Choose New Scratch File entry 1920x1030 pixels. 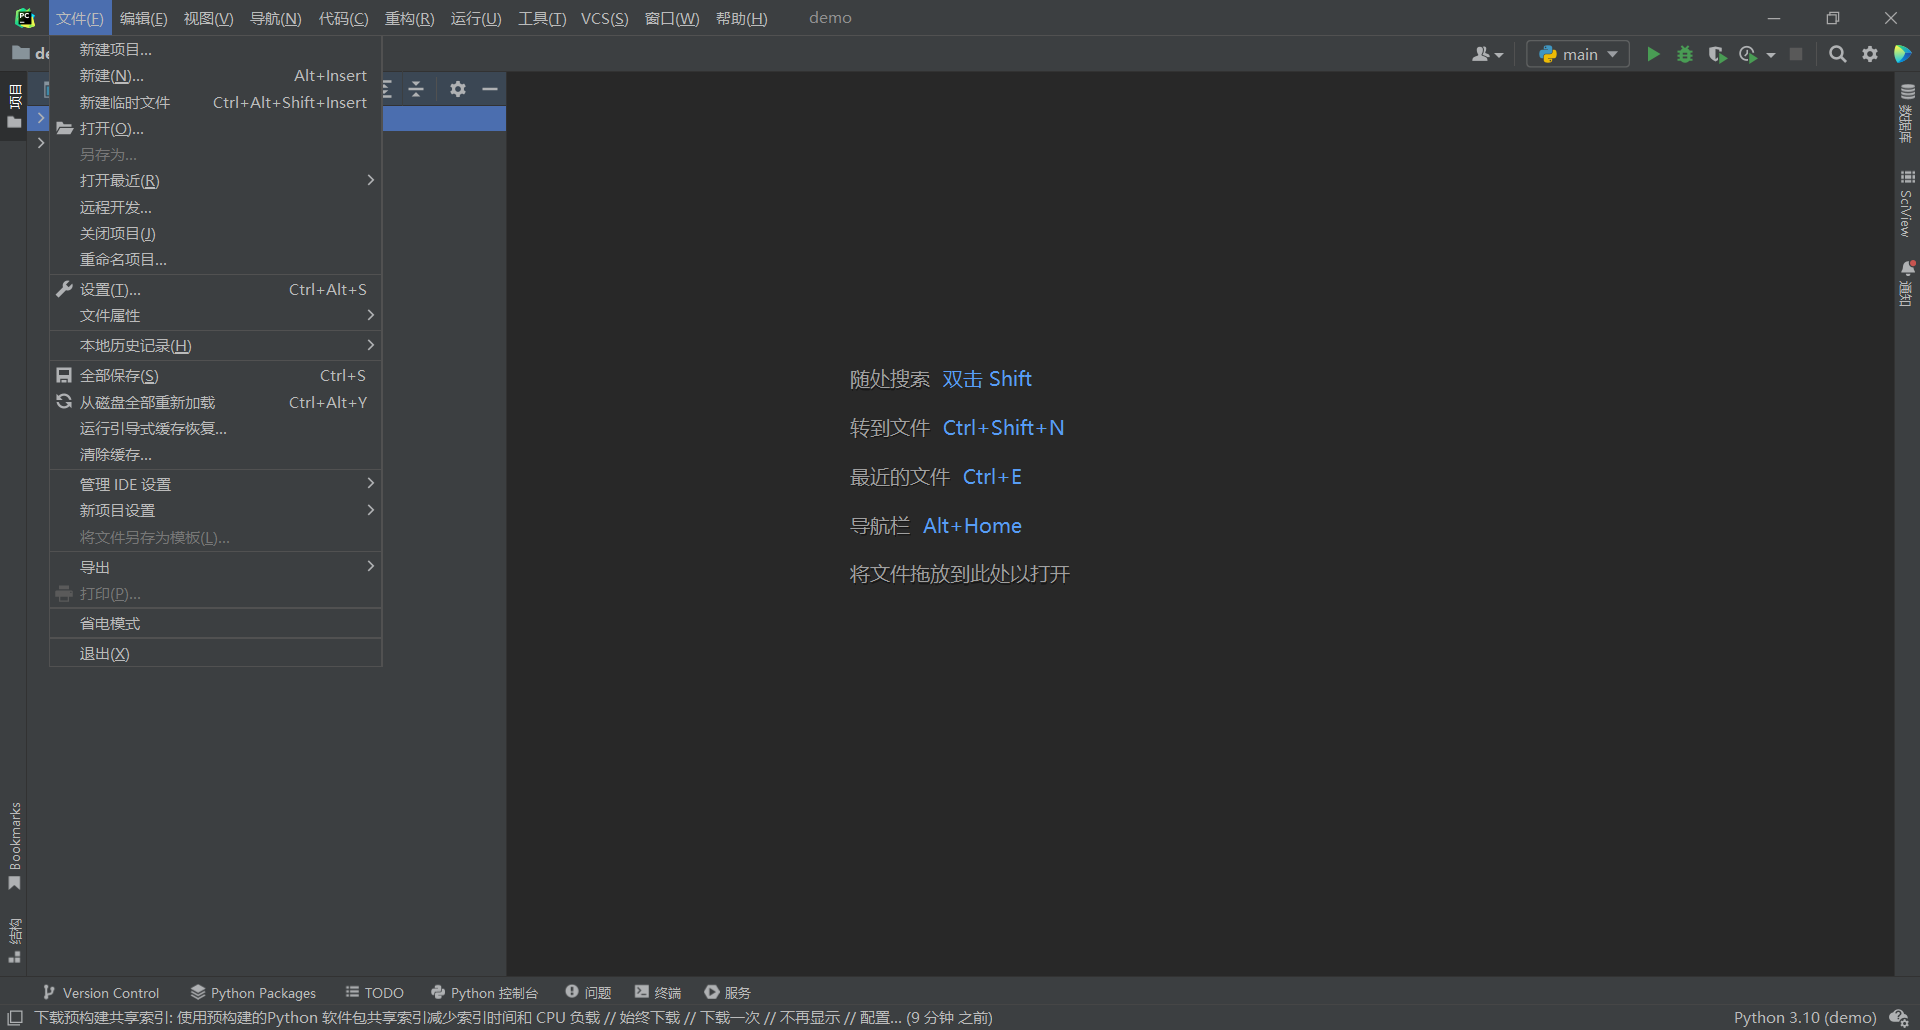(216, 103)
